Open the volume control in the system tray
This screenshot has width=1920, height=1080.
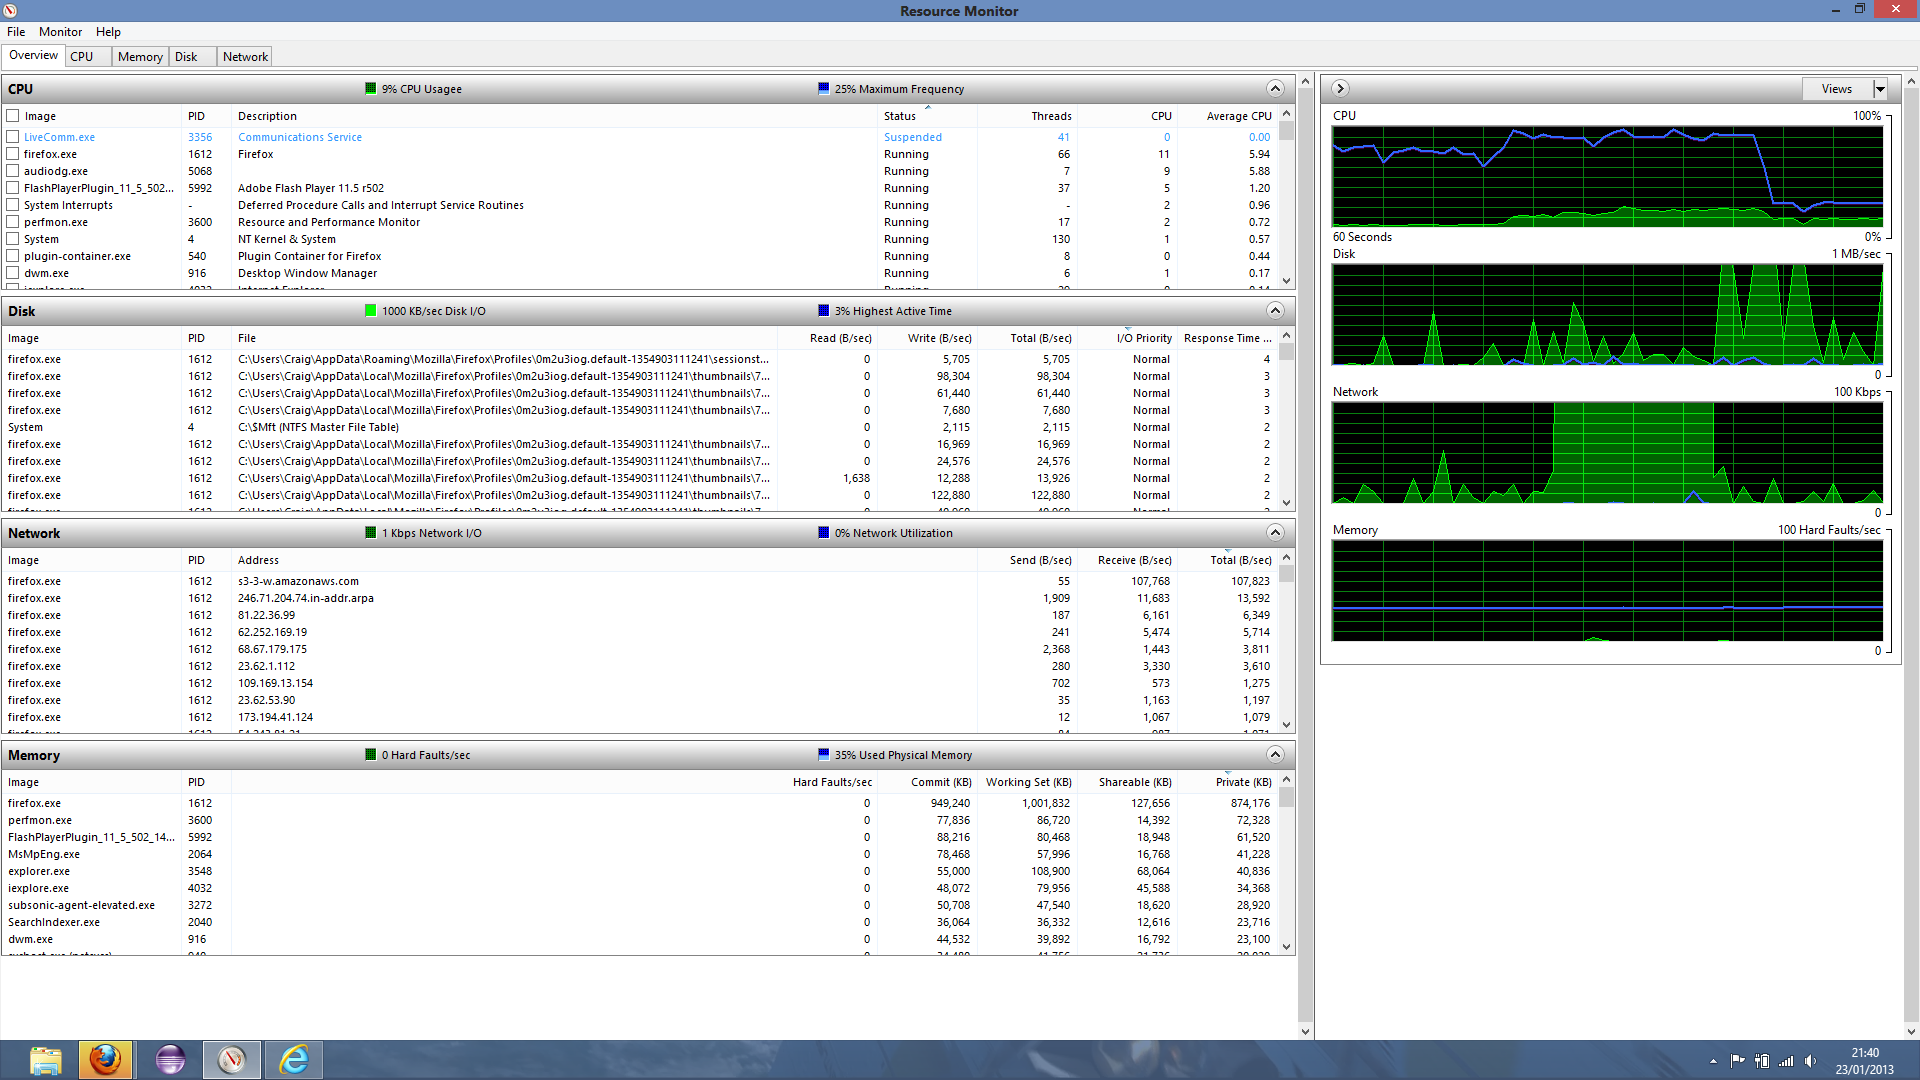point(1812,1061)
